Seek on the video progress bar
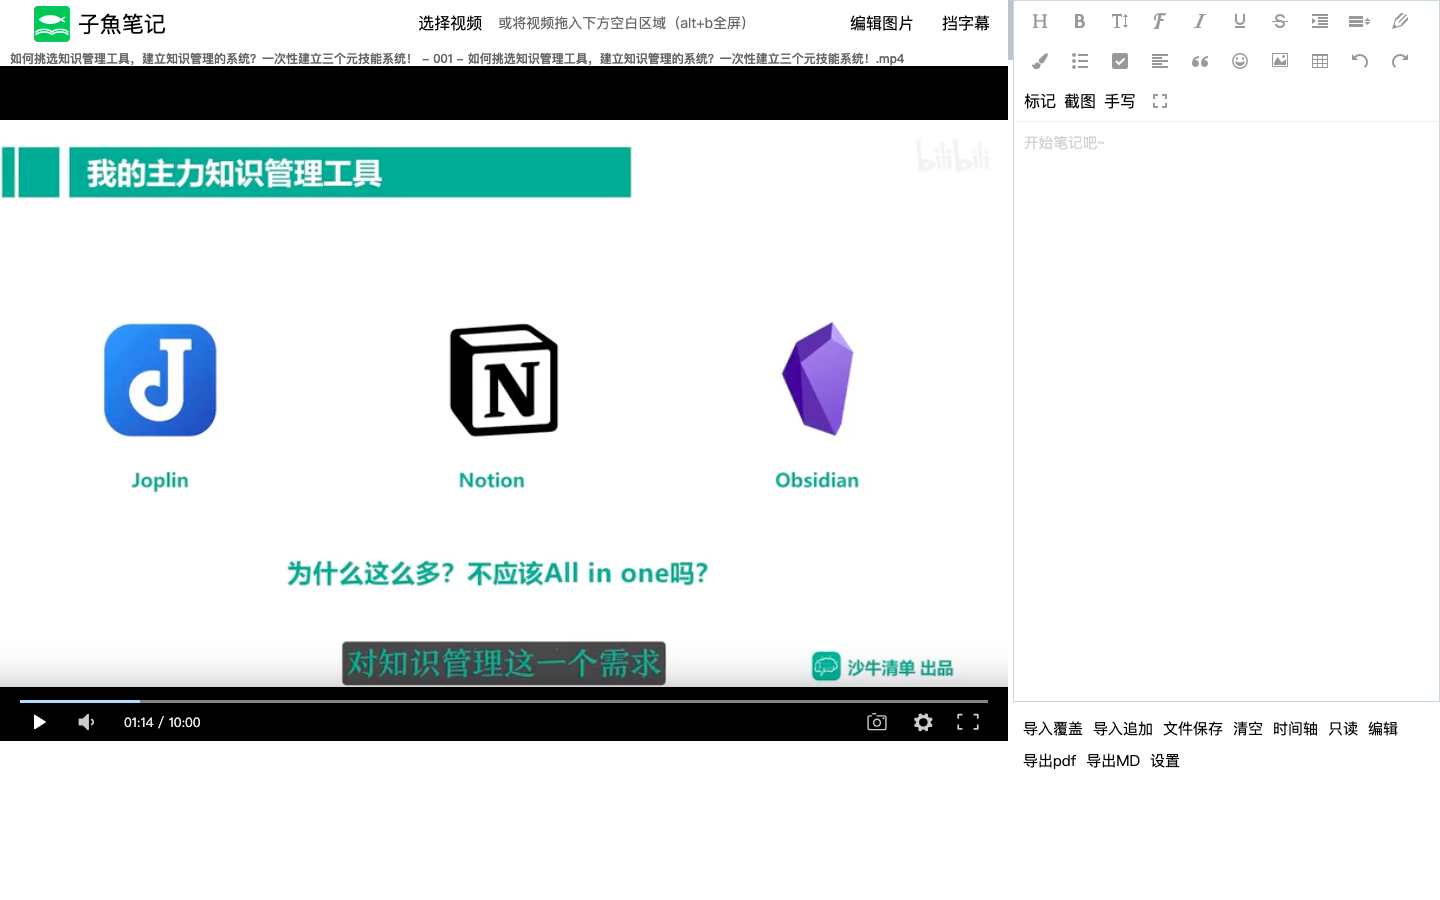 [503, 701]
